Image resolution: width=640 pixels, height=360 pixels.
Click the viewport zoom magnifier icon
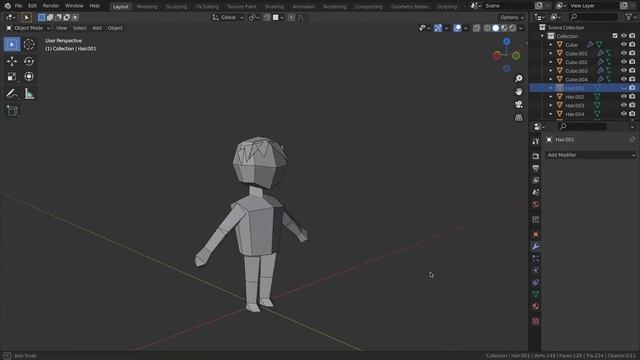pos(519,78)
